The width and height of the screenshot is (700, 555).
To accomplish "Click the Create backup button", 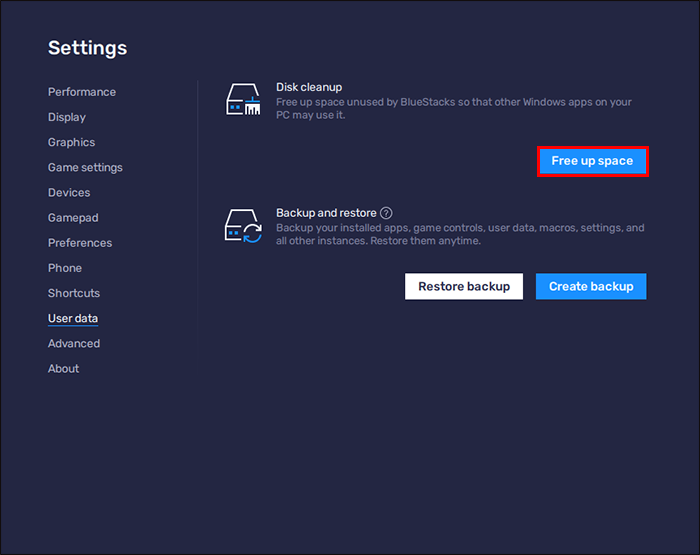I will tap(591, 286).
